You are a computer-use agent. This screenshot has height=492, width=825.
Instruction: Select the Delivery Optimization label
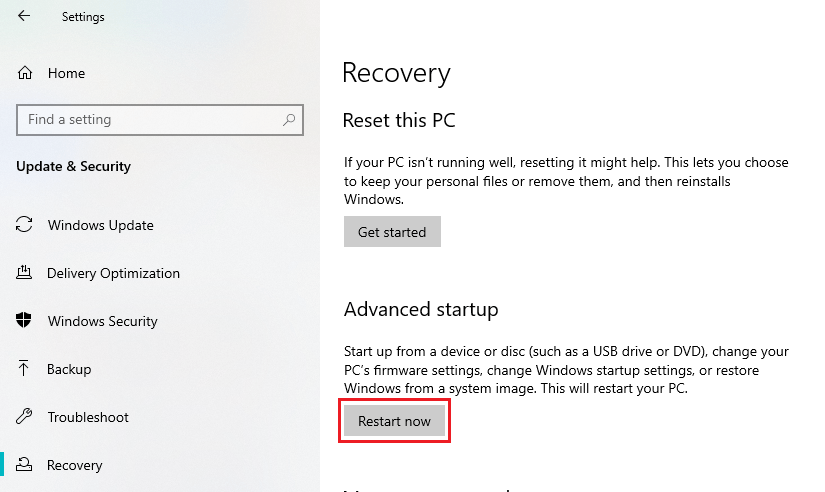tap(113, 274)
